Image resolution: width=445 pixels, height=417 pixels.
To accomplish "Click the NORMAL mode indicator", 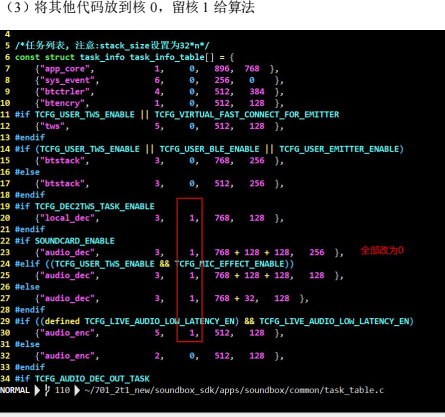I will 15,390.
